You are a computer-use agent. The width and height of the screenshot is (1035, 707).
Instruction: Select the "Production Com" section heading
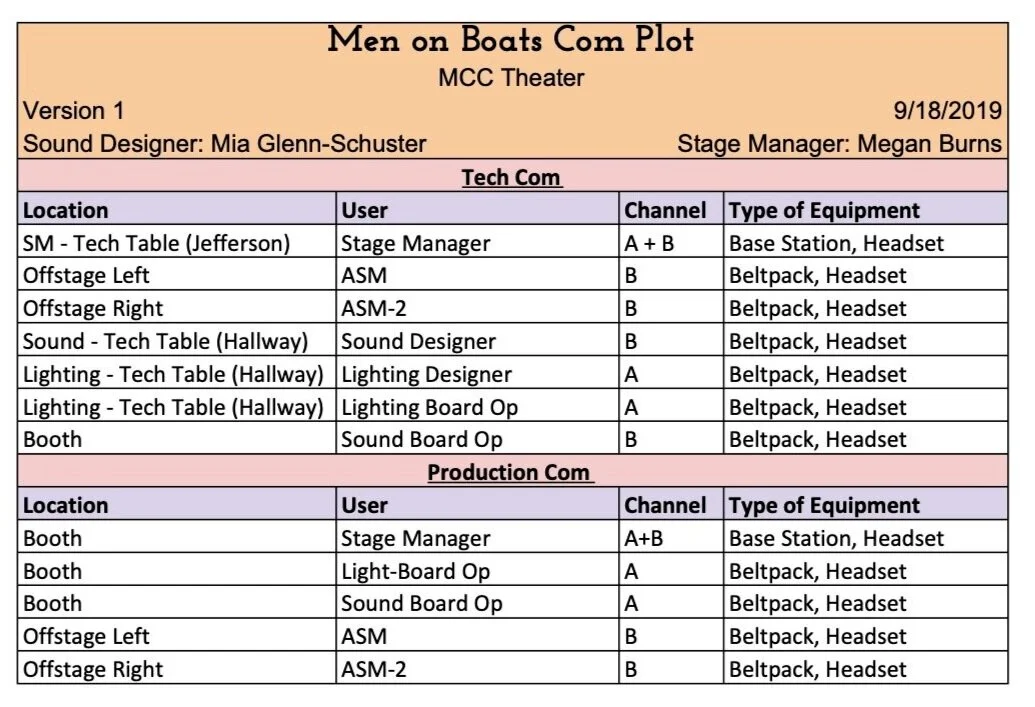pyautogui.click(x=509, y=472)
